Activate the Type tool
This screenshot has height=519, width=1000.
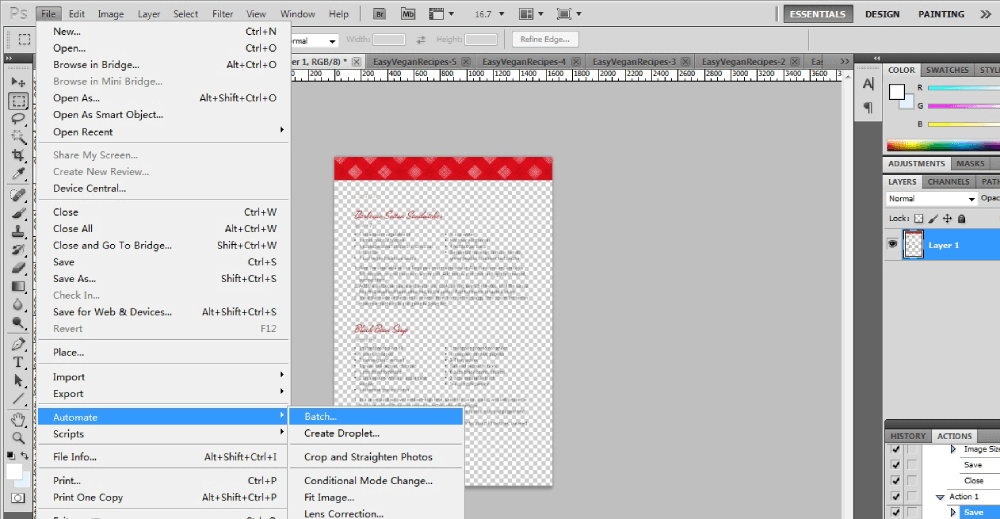pos(18,361)
